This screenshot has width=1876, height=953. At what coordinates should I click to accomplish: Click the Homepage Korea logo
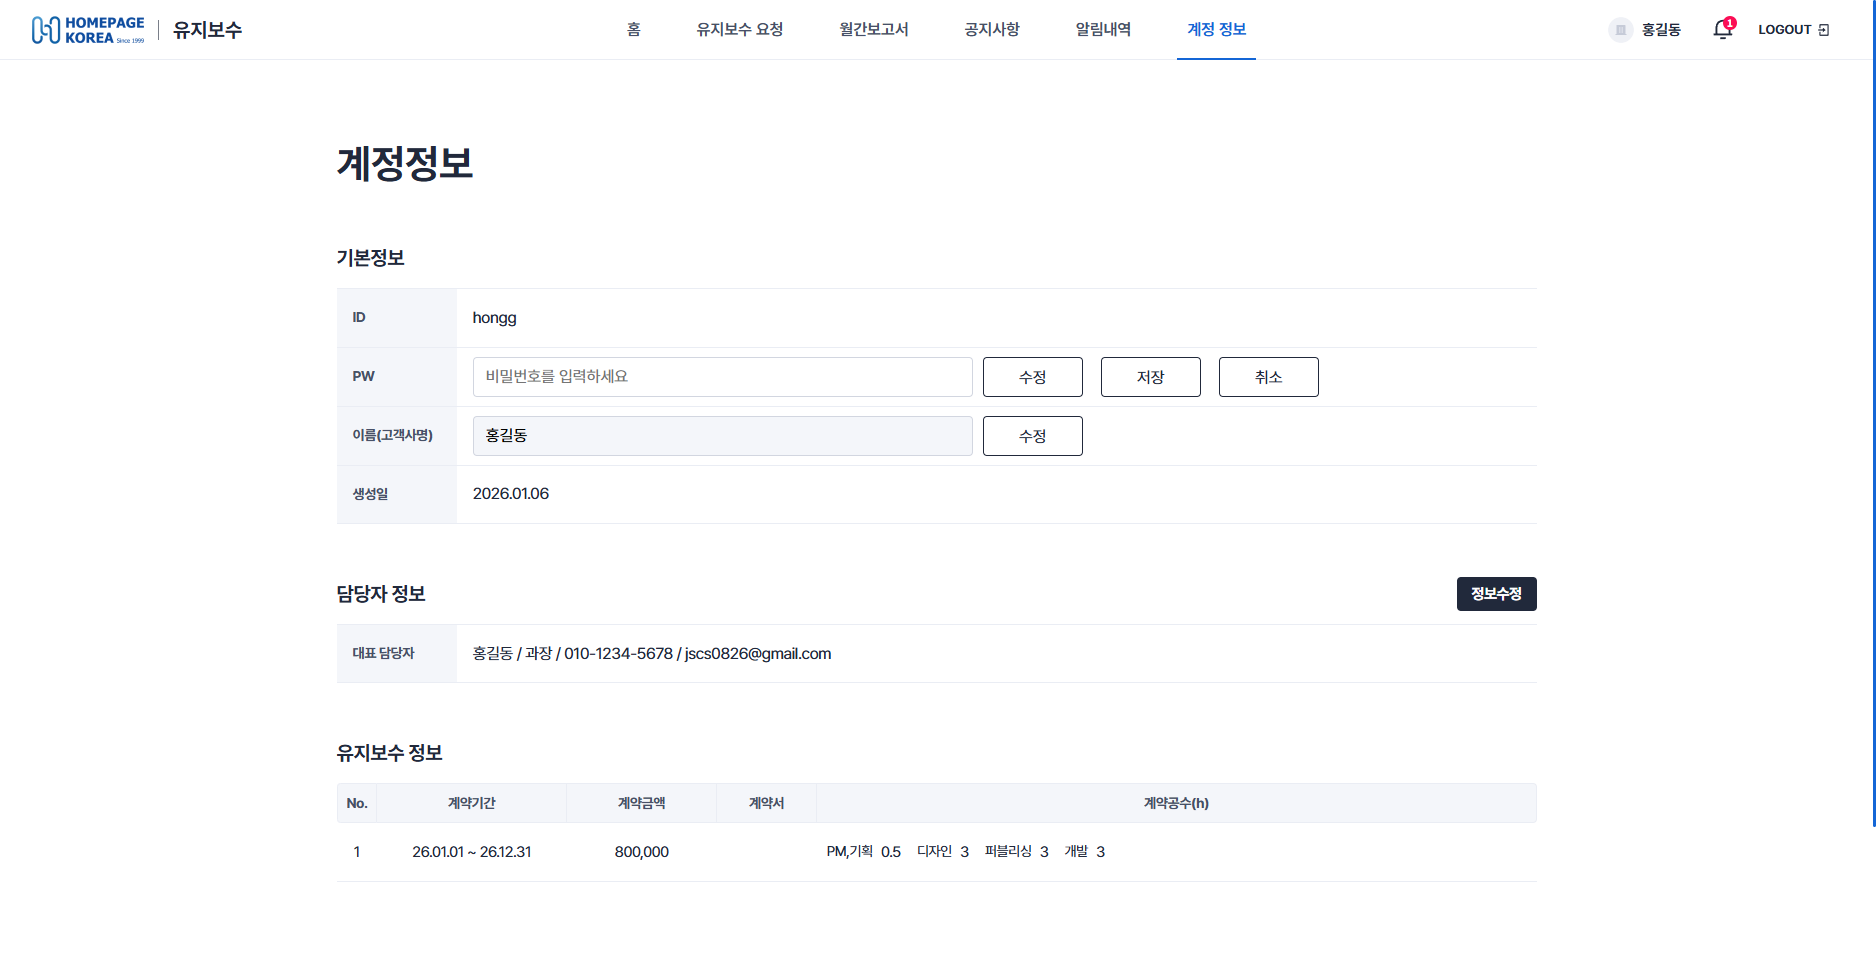[88, 30]
